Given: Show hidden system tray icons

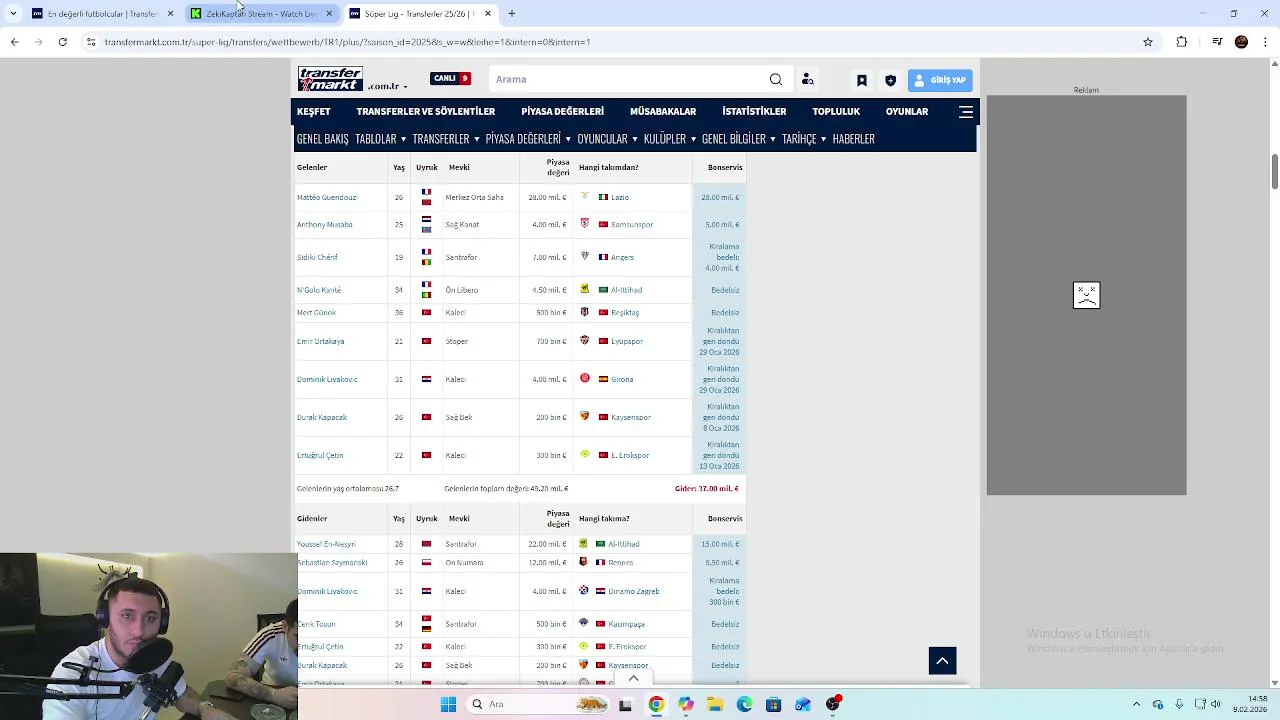Looking at the screenshot, I should point(1136,705).
